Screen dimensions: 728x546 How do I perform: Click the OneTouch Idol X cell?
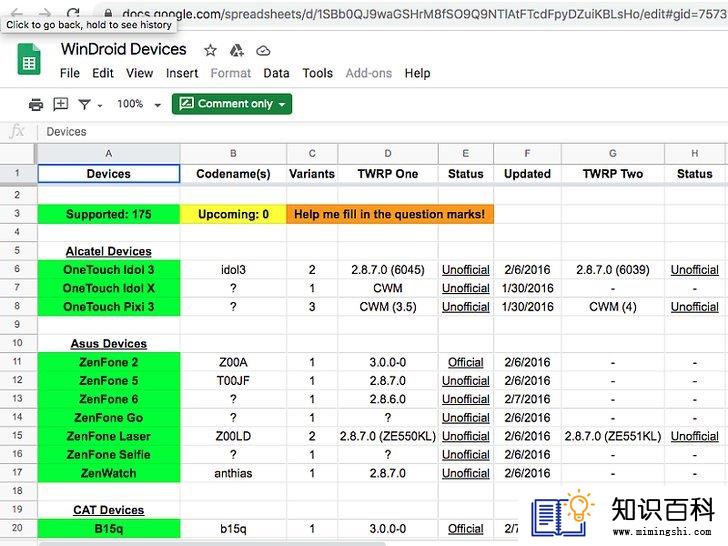[109, 288]
